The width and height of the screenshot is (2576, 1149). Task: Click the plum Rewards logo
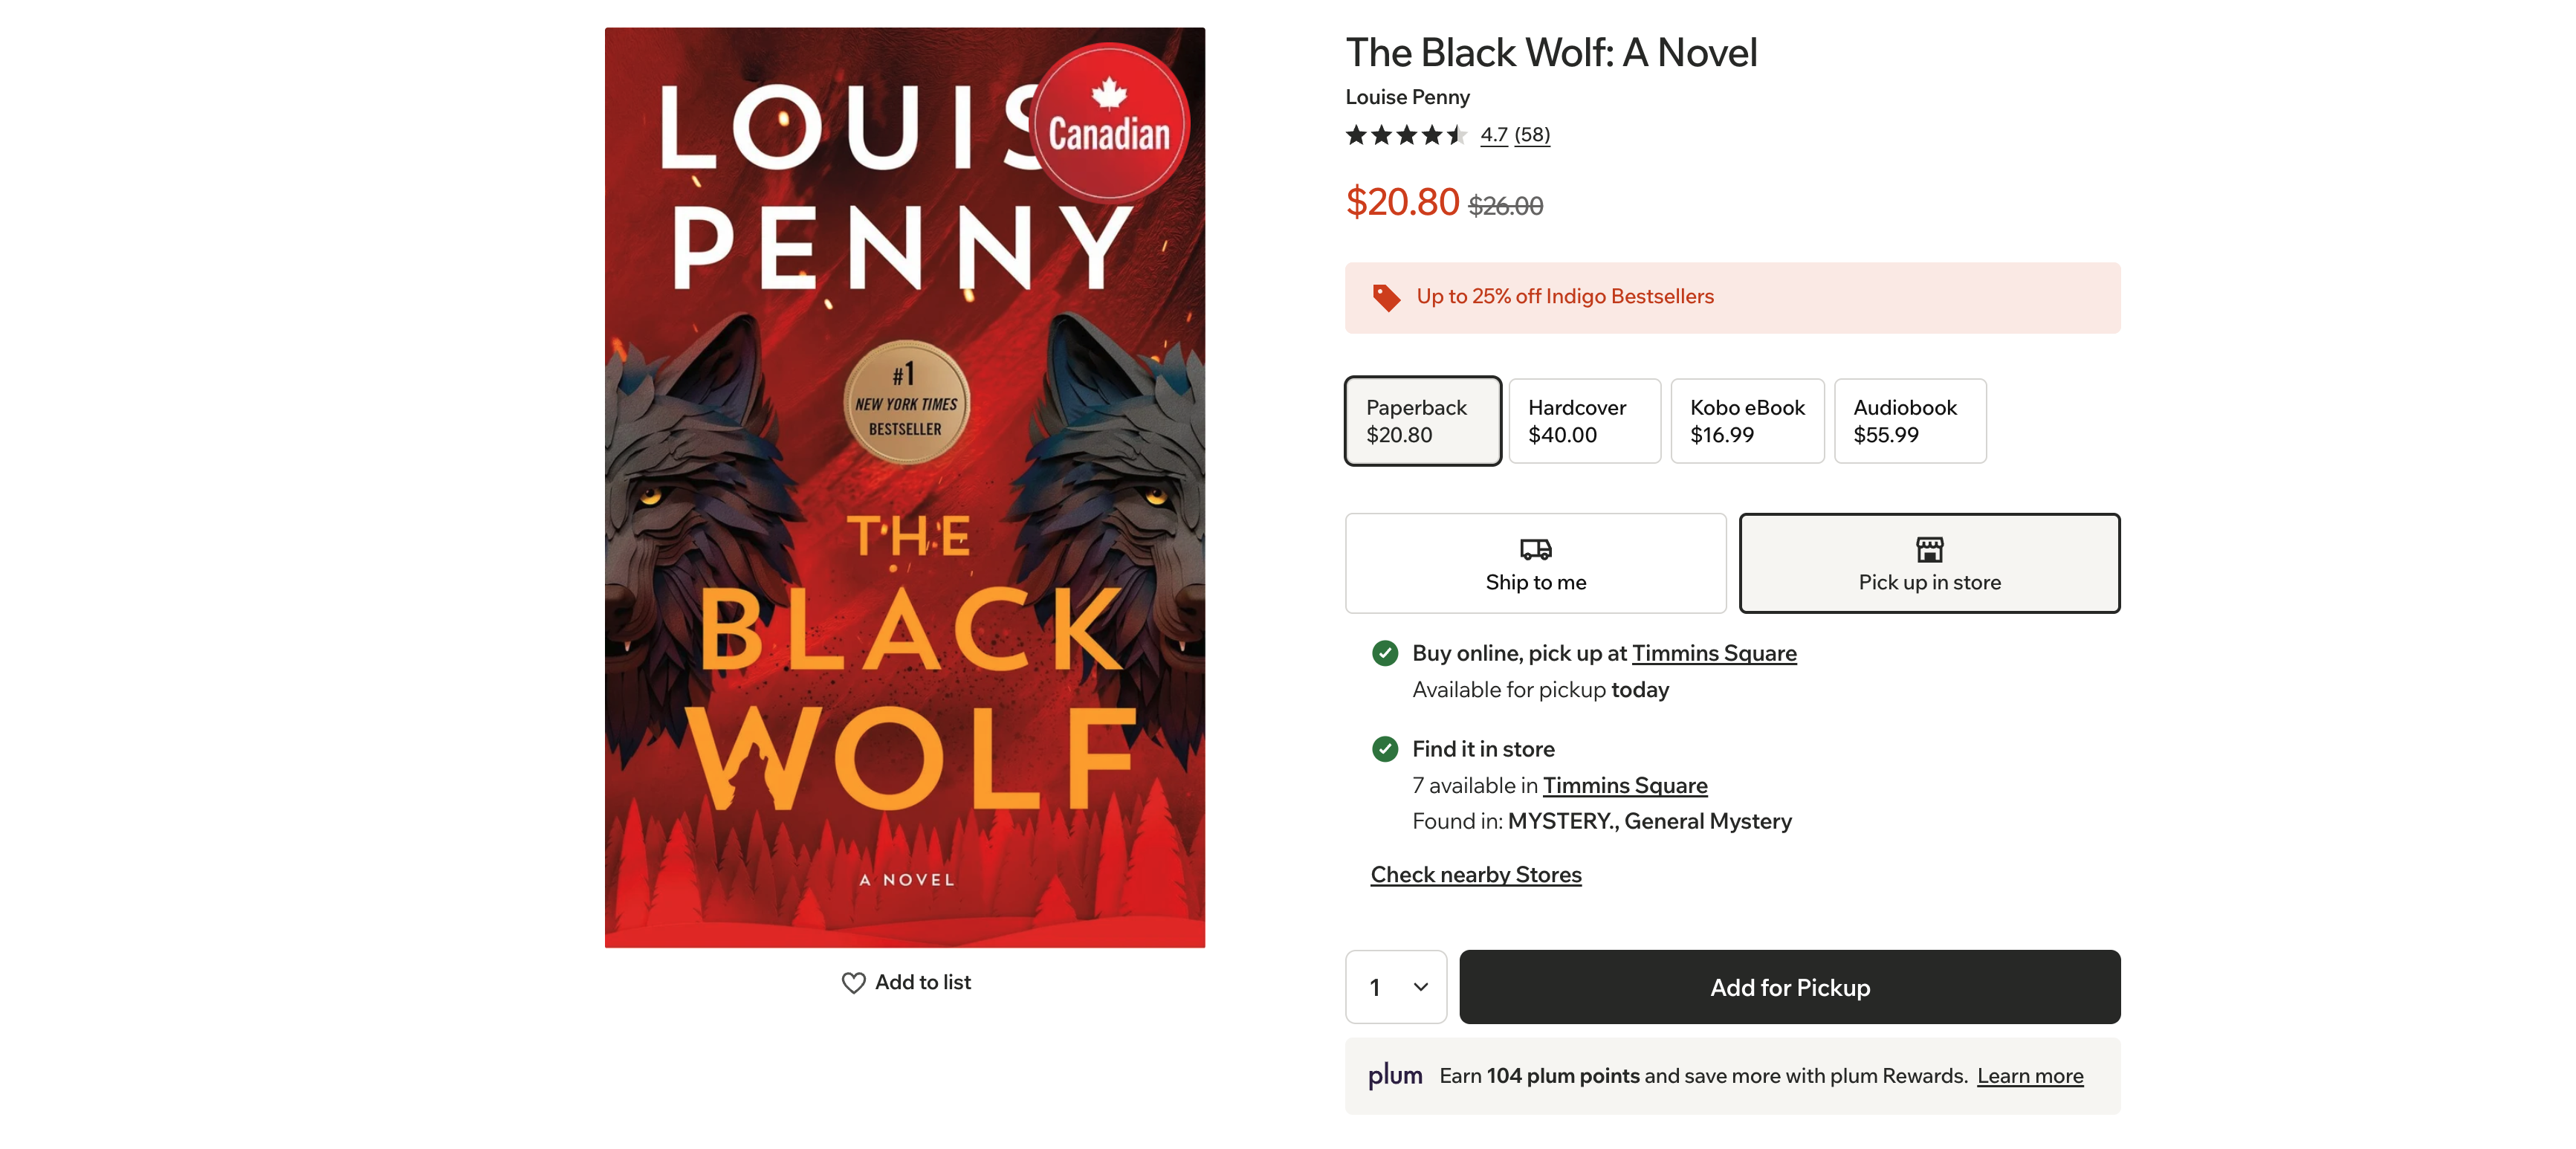click(1395, 1076)
